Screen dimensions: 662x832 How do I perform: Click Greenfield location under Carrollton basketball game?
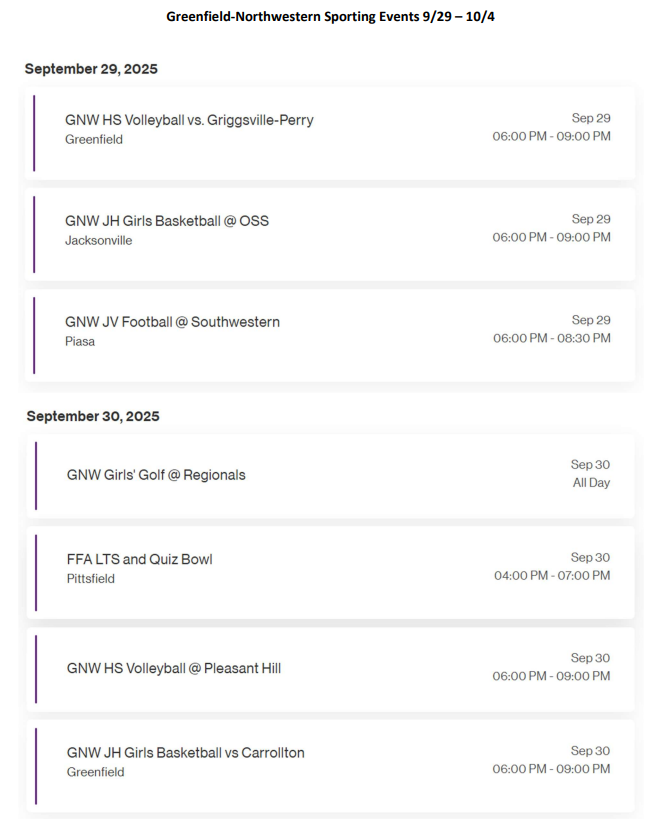point(96,773)
